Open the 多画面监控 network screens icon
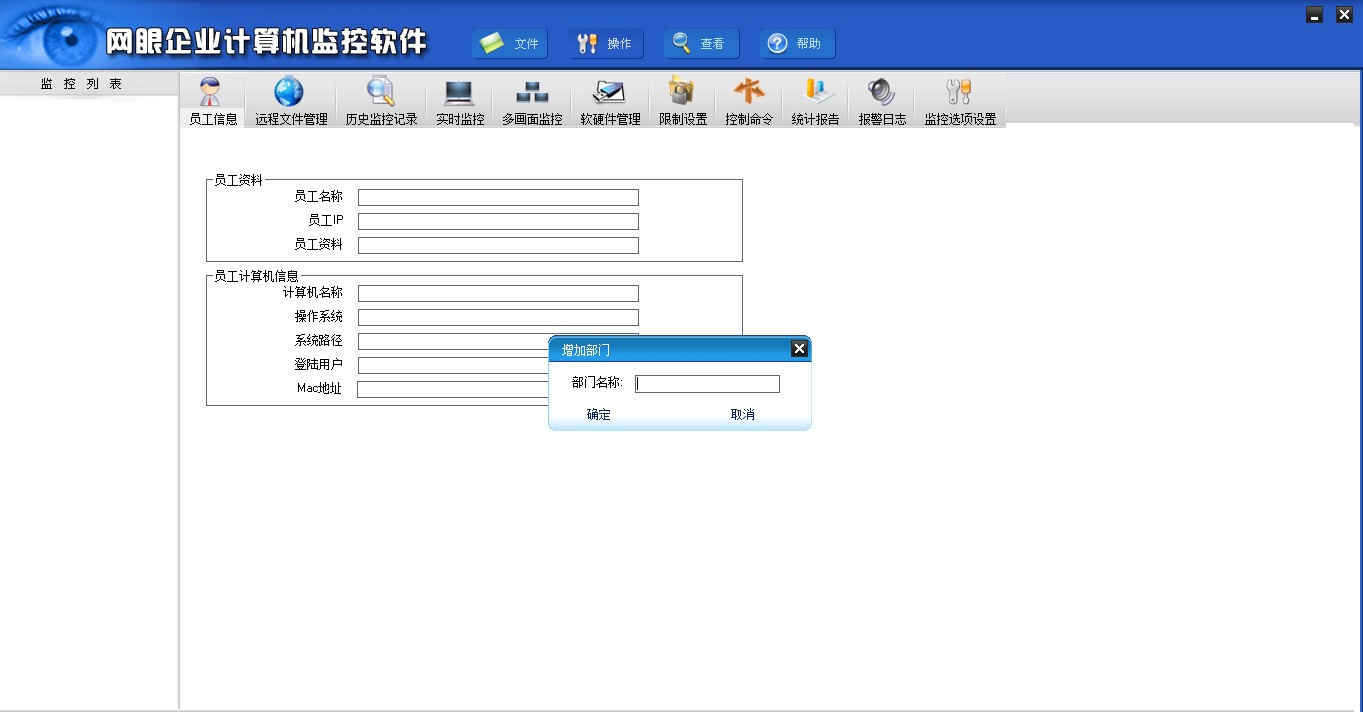1363x712 pixels. tap(532, 92)
